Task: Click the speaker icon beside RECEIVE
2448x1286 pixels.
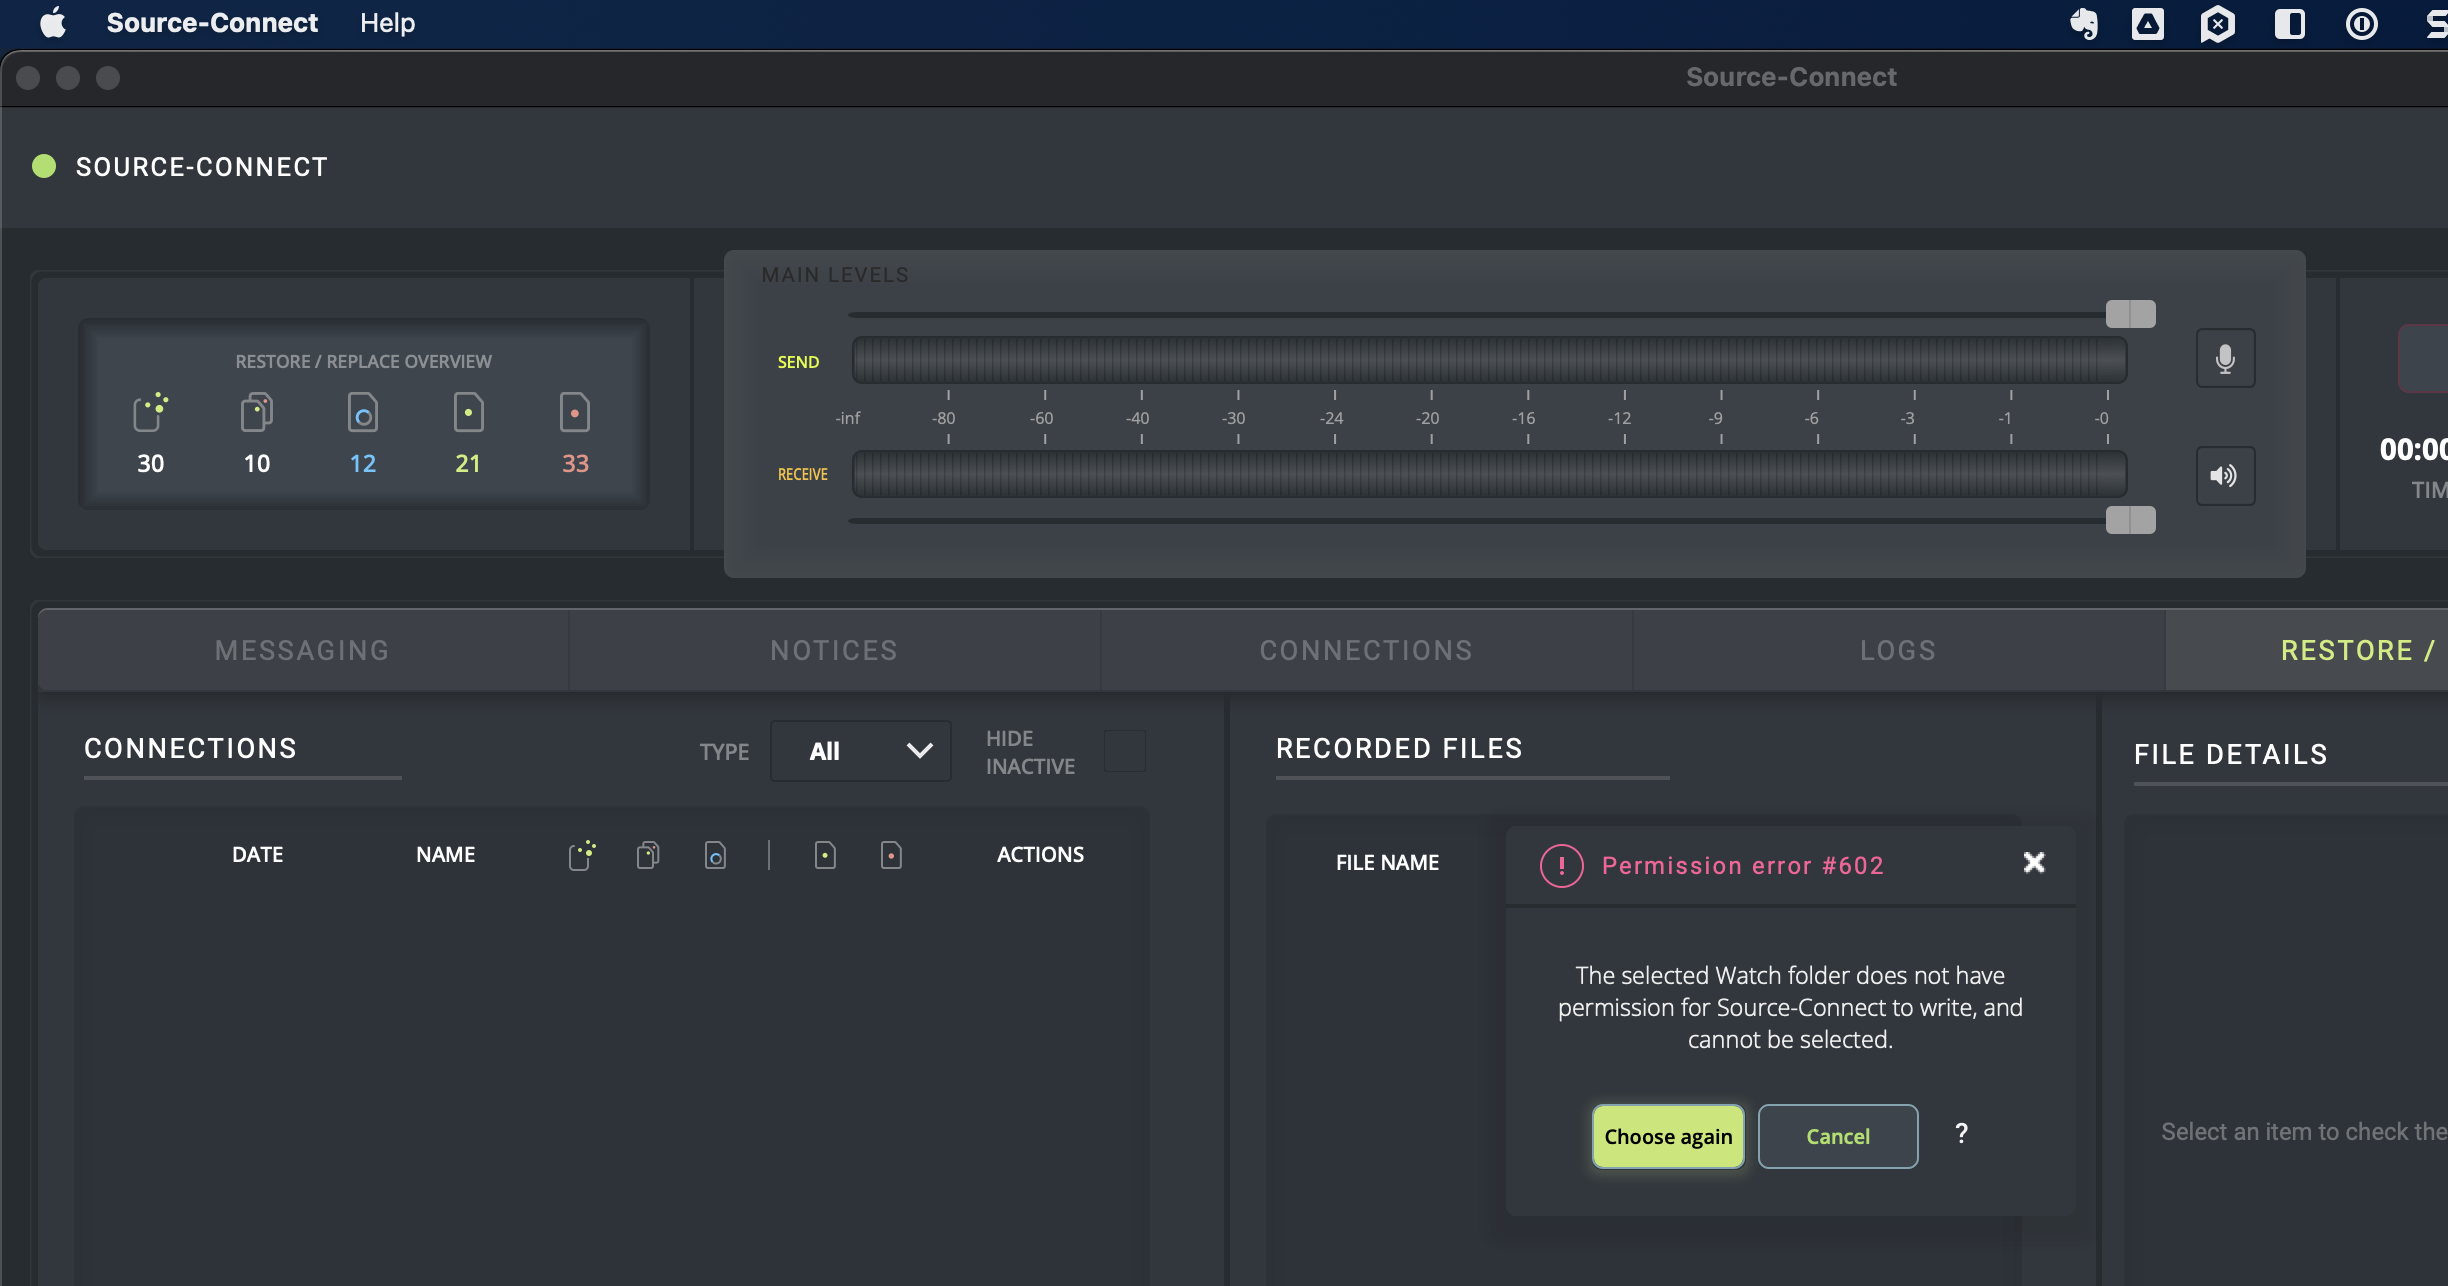Action: click(x=2225, y=476)
